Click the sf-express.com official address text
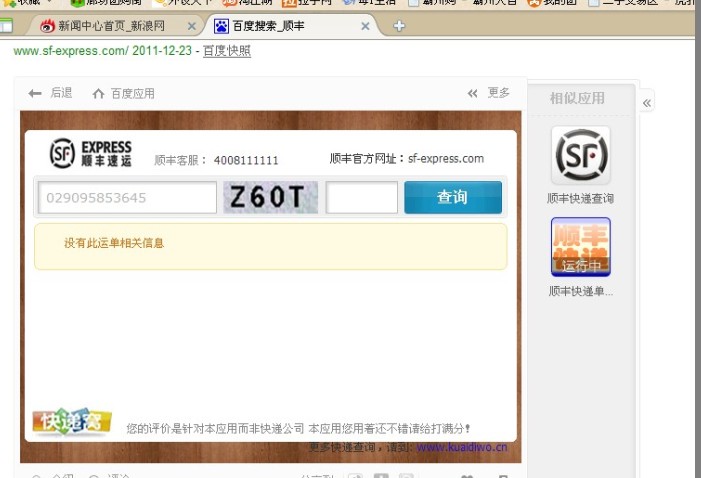The width and height of the screenshot is (701, 478). [446, 159]
